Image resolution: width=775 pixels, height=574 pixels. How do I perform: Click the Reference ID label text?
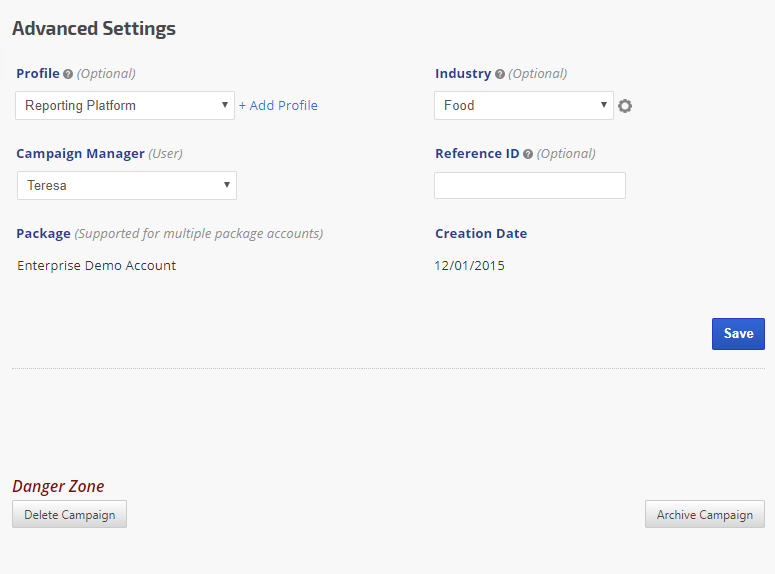click(x=476, y=154)
